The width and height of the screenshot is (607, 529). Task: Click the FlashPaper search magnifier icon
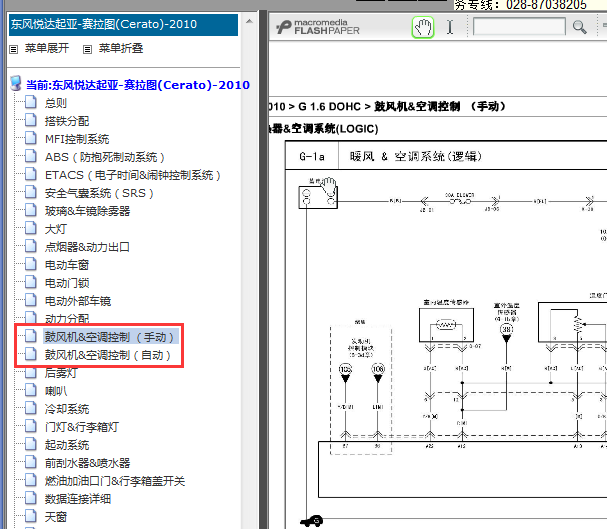click(x=580, y=27)
